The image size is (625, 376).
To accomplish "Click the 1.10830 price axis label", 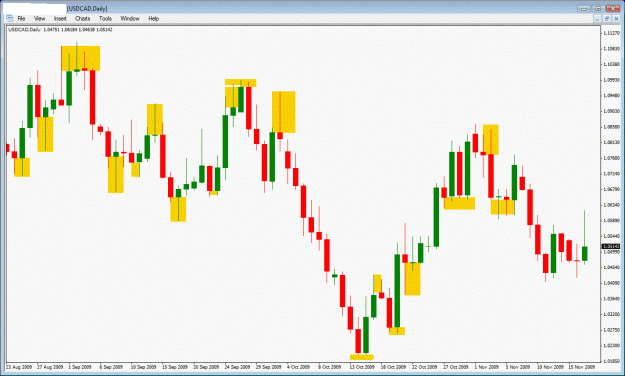I will [x=612, y=49].
